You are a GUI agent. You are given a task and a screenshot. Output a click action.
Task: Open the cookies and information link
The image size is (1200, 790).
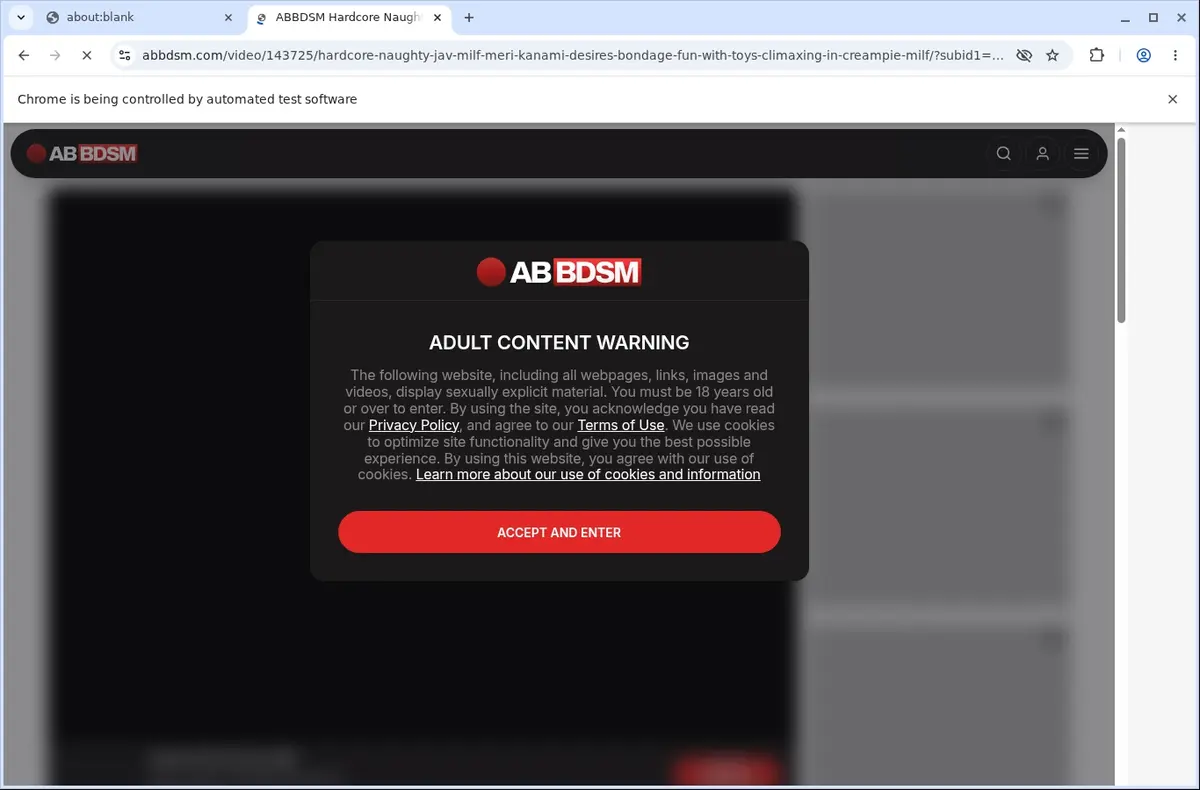pos(588,474)
